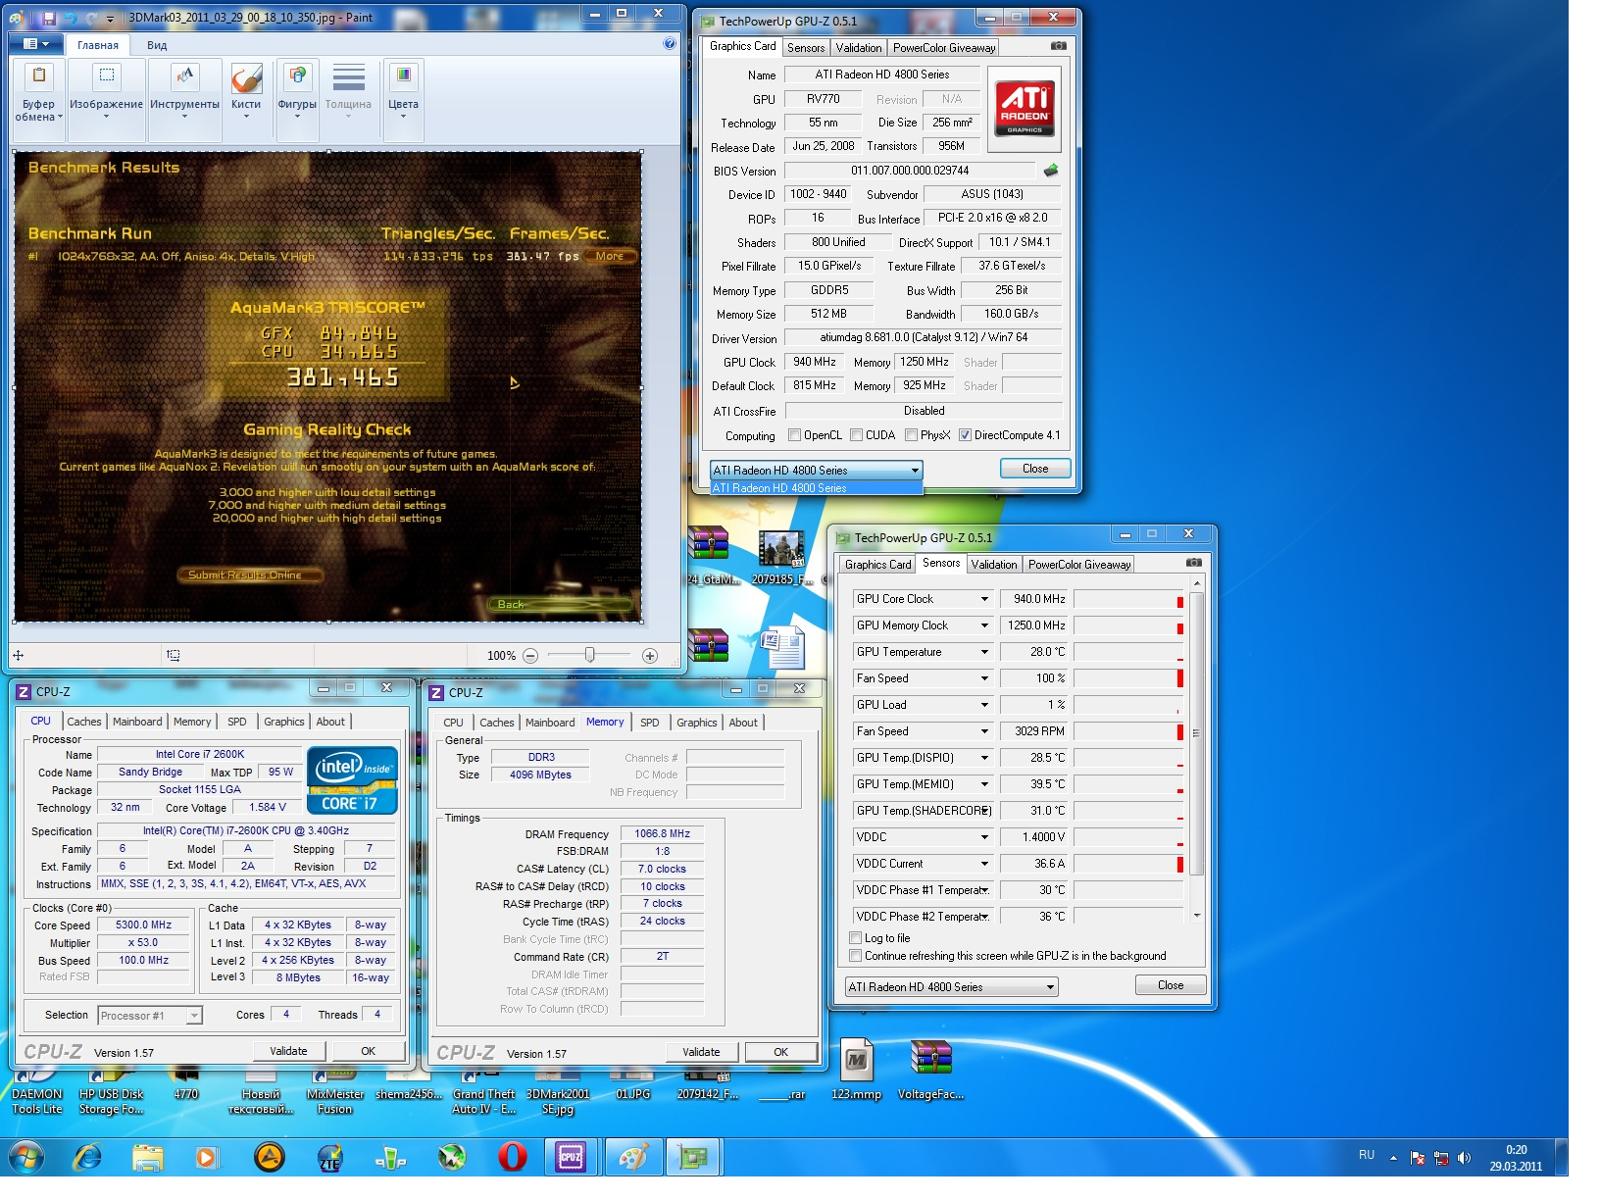
Task: Click the save BIOS icon next to BIOS Version
Action: tap(1051, 171)
